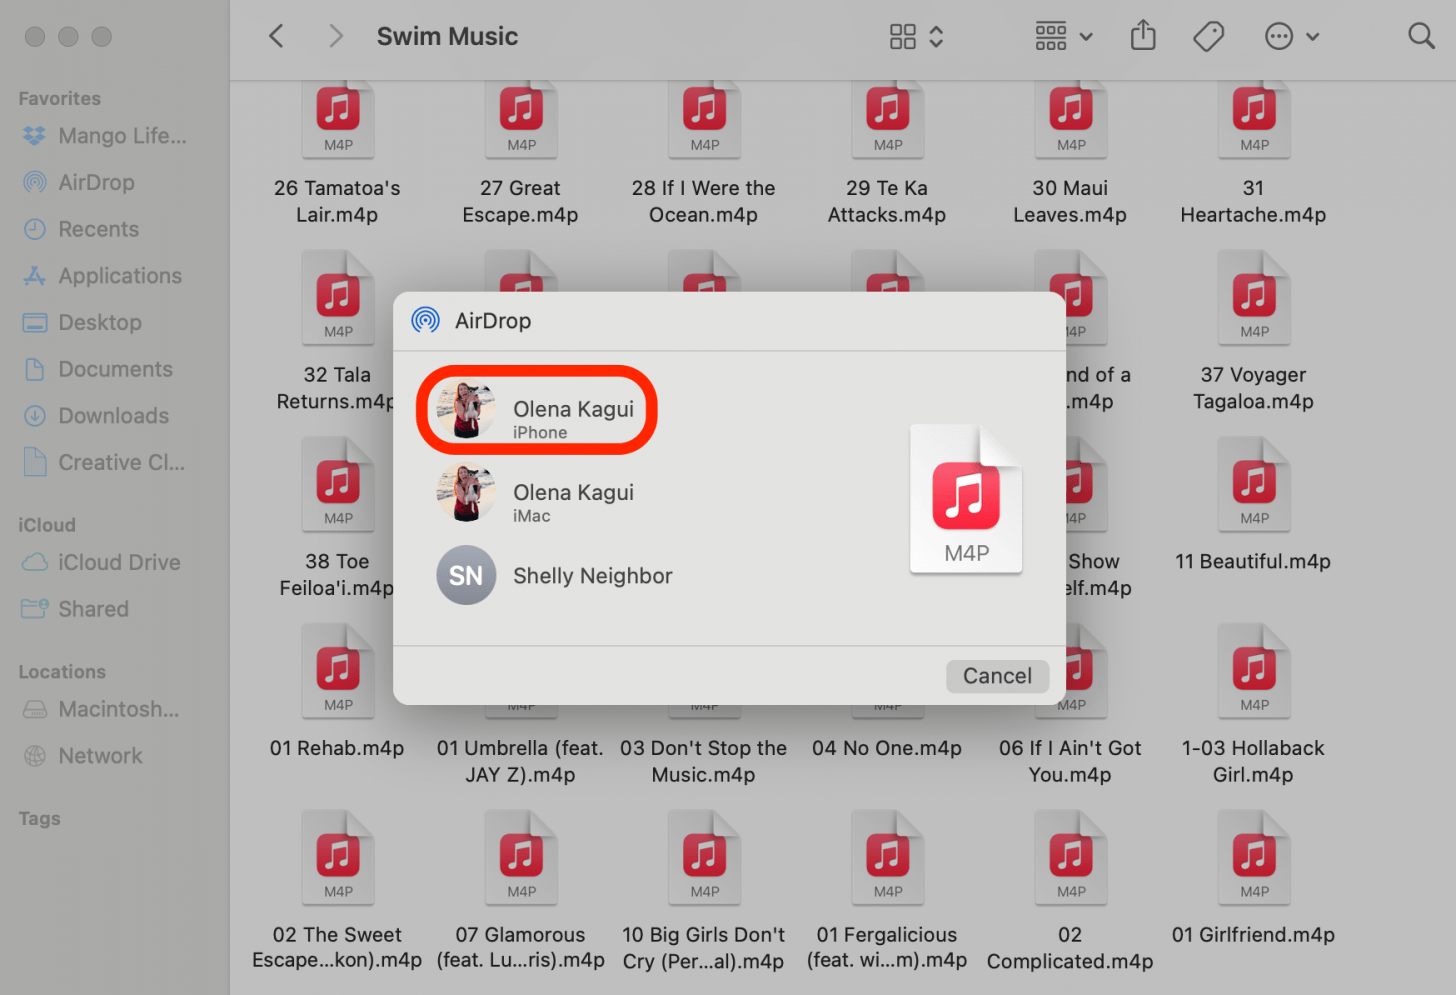1456x995 pixels.
Task: Select the 11 Beautiful.m4p file
Action: coord(1253,484)
